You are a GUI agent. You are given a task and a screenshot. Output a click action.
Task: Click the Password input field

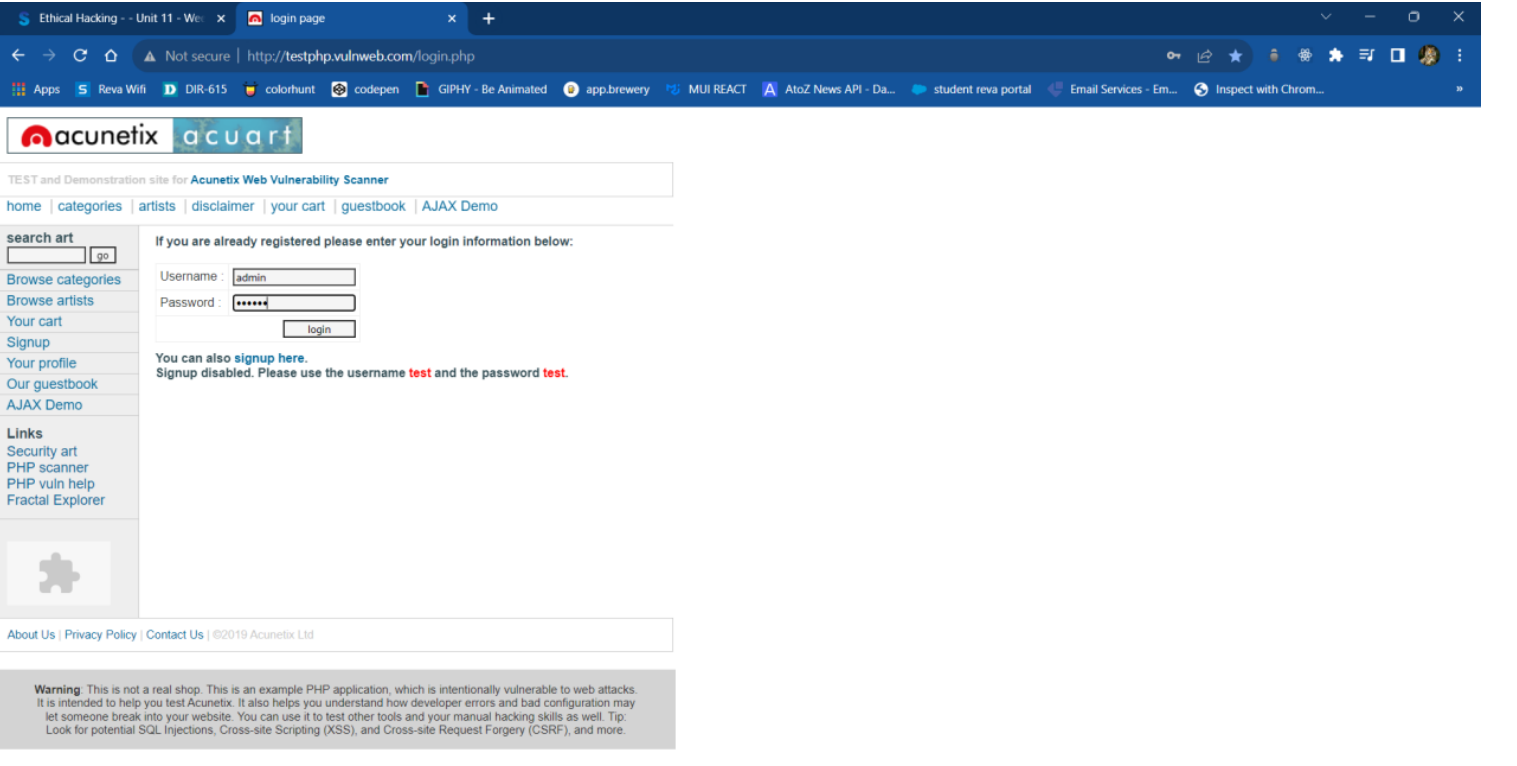coord(294,303)
